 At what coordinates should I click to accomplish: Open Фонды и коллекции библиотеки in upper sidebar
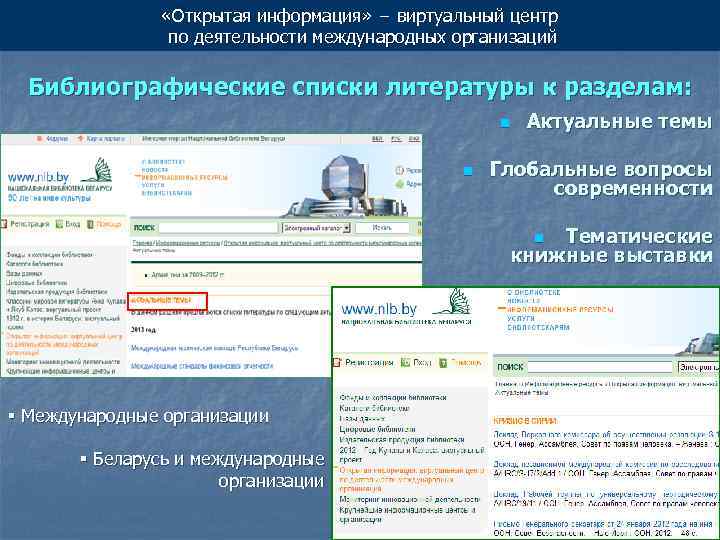pos(50,255)
